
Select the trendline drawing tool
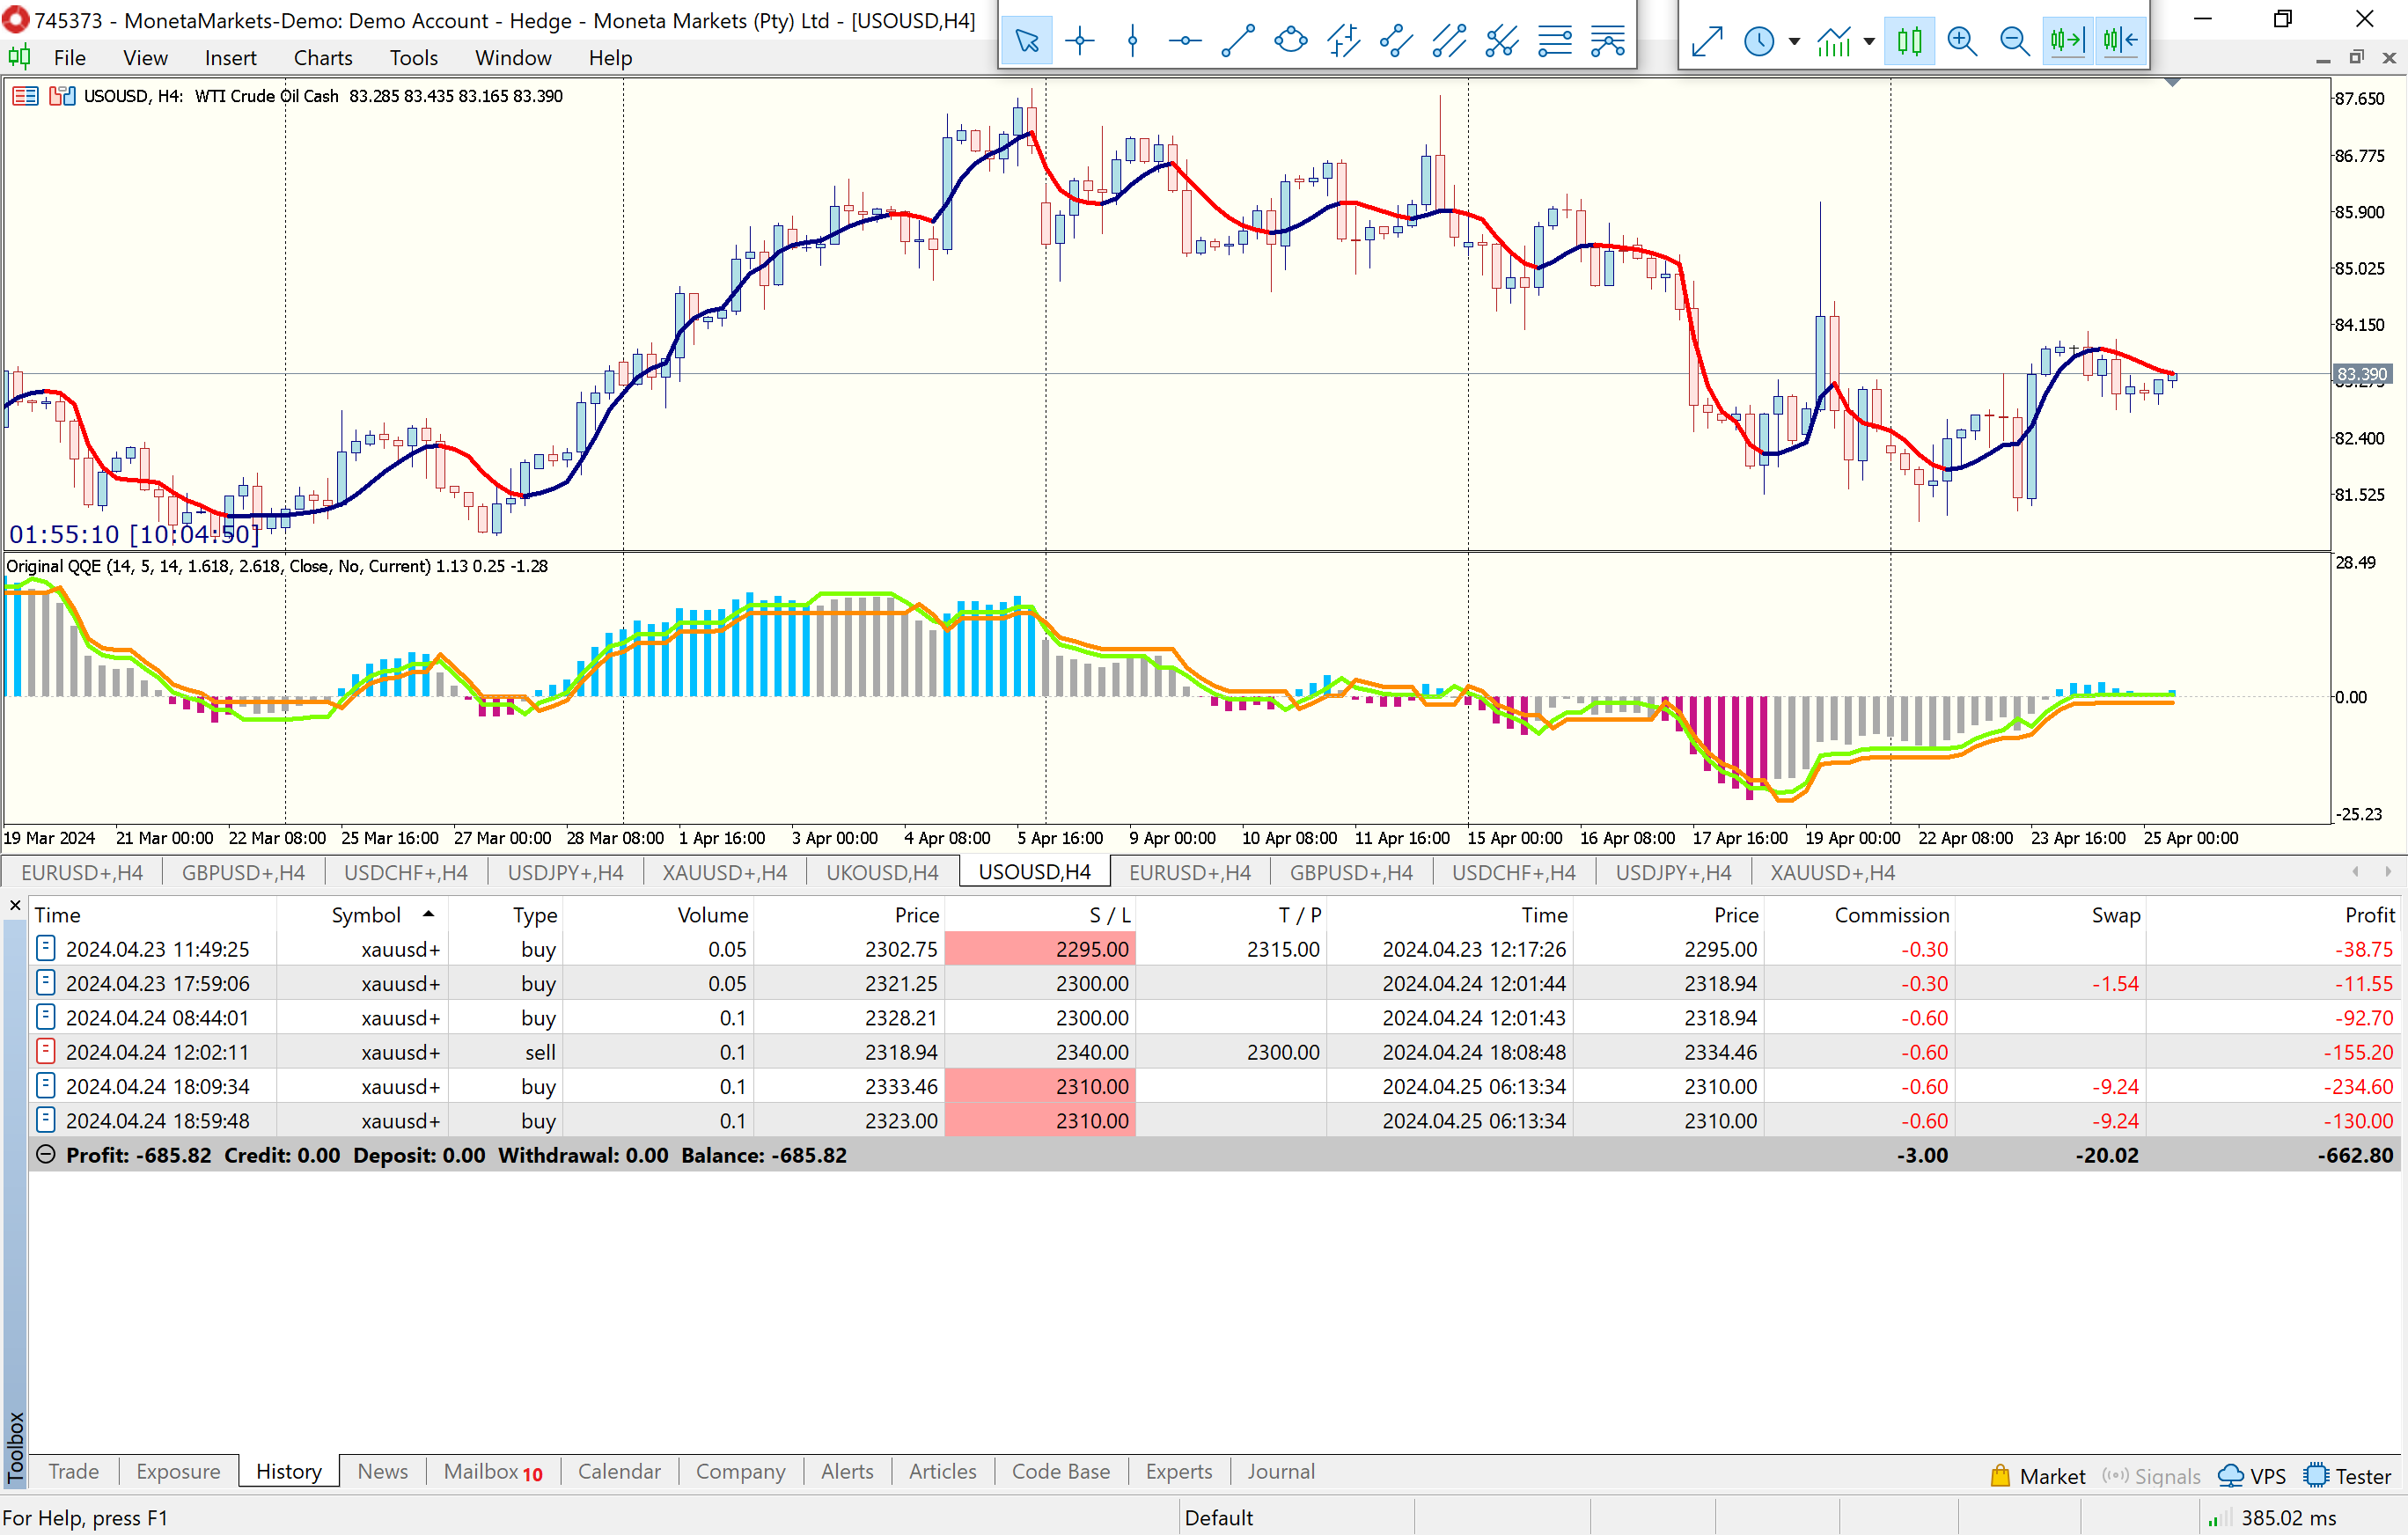(1238, 41)
